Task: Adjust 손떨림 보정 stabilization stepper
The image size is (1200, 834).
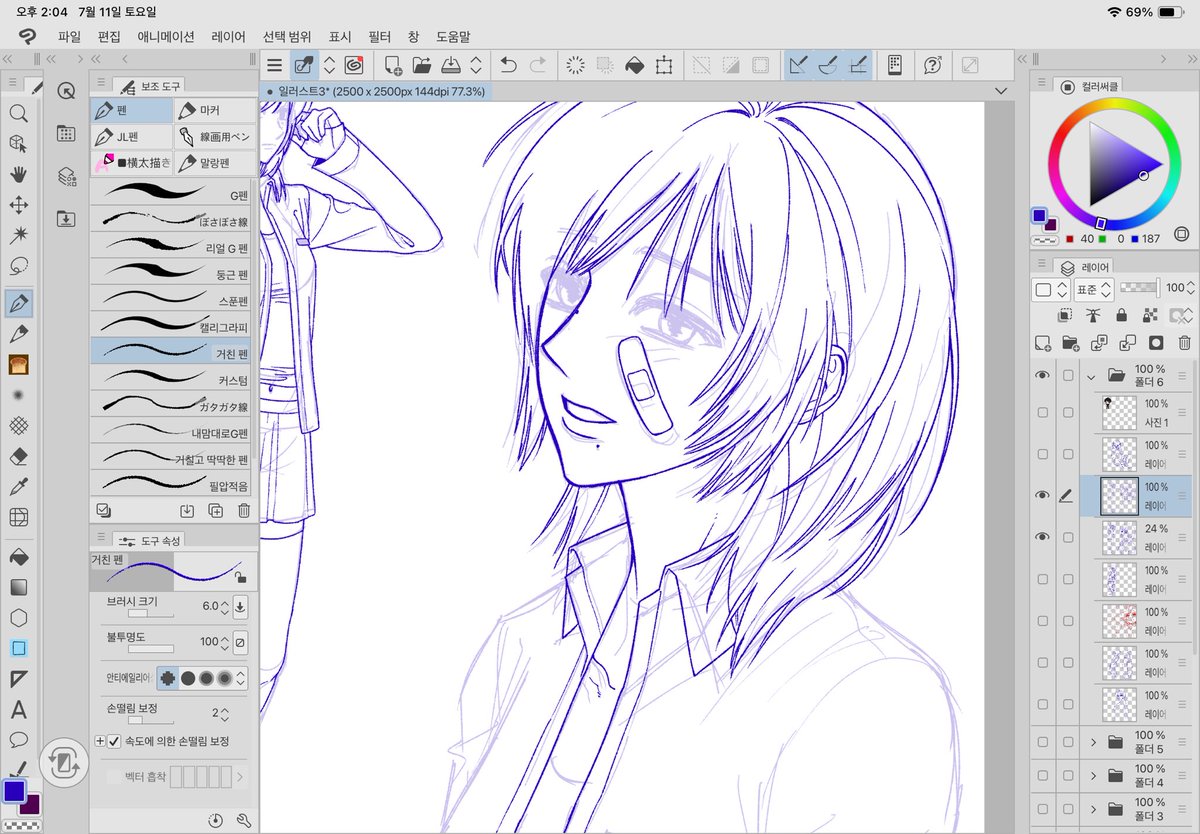Action: (224, 714)
